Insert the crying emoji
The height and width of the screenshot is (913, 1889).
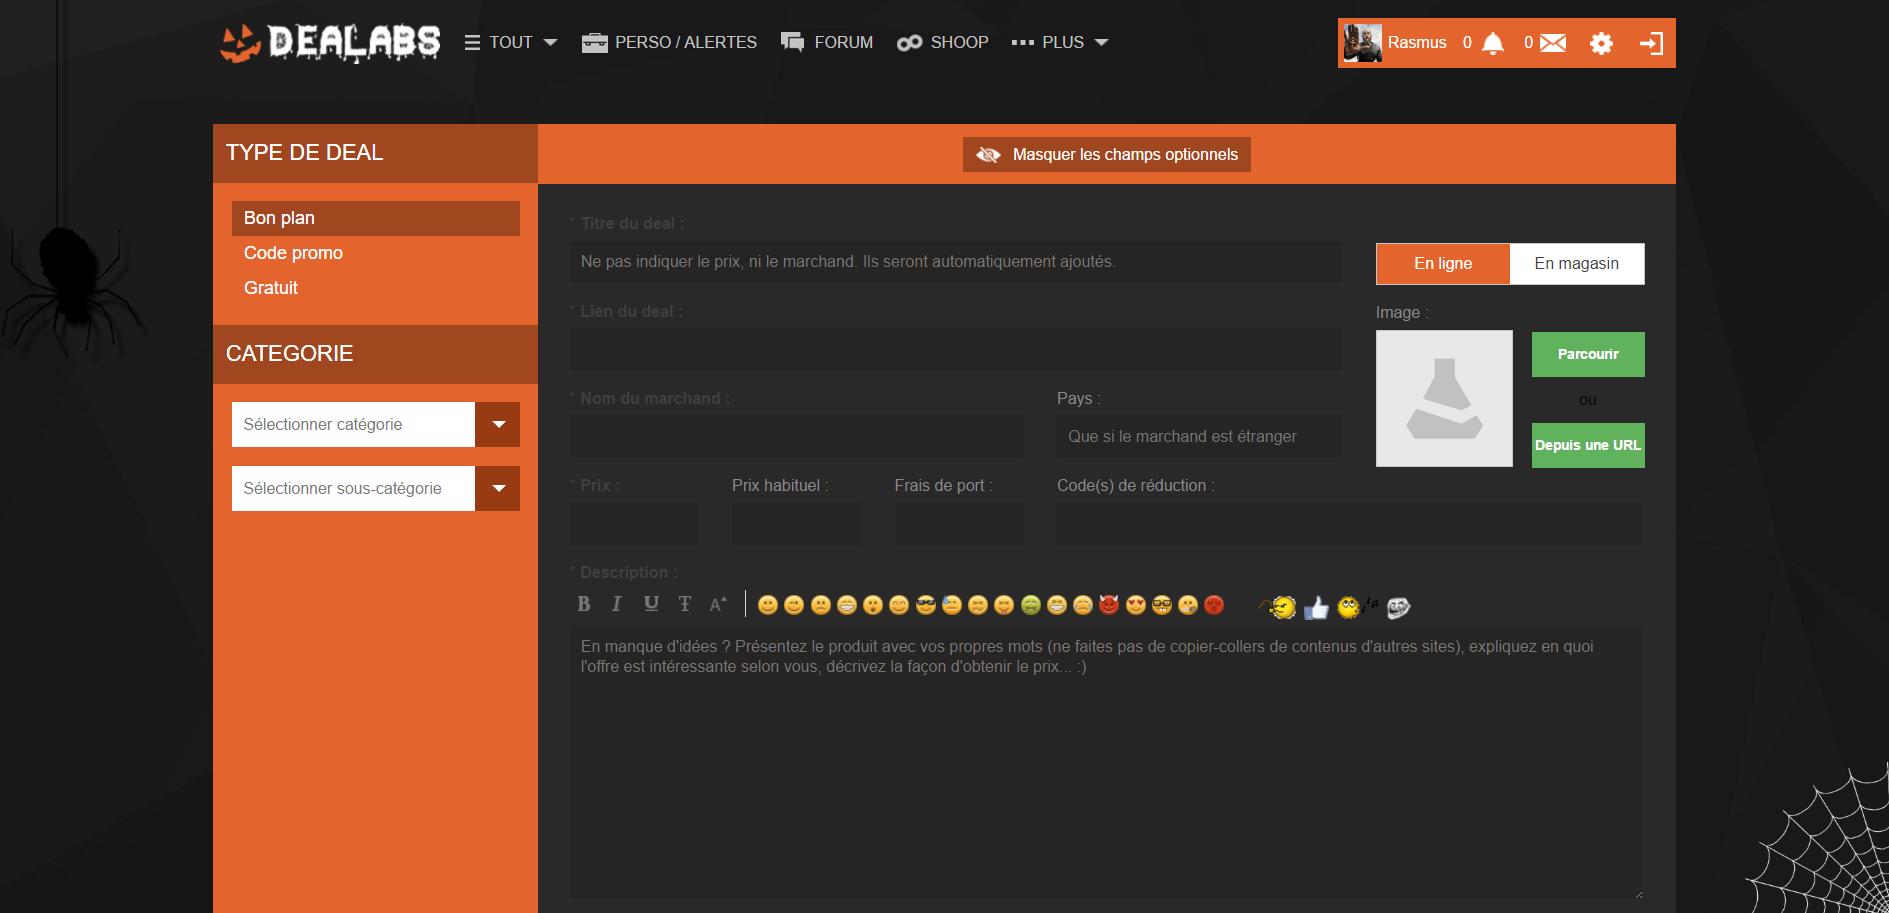click(1083, 605)
